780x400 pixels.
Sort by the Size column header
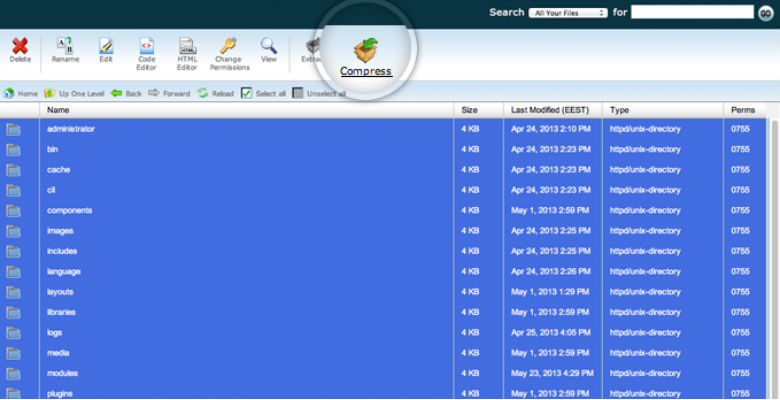pos(469,110)
